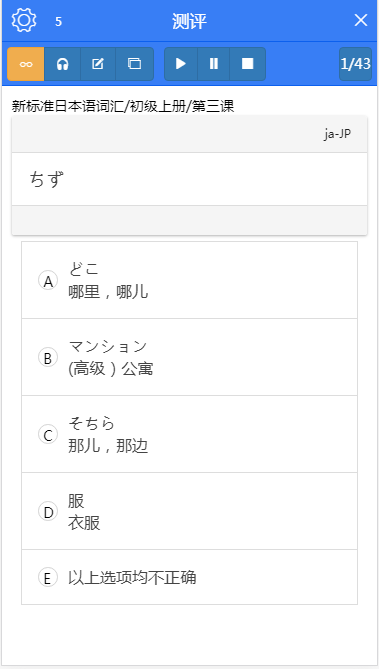
Task: Select radio option D 服
Action: point(48,512)
